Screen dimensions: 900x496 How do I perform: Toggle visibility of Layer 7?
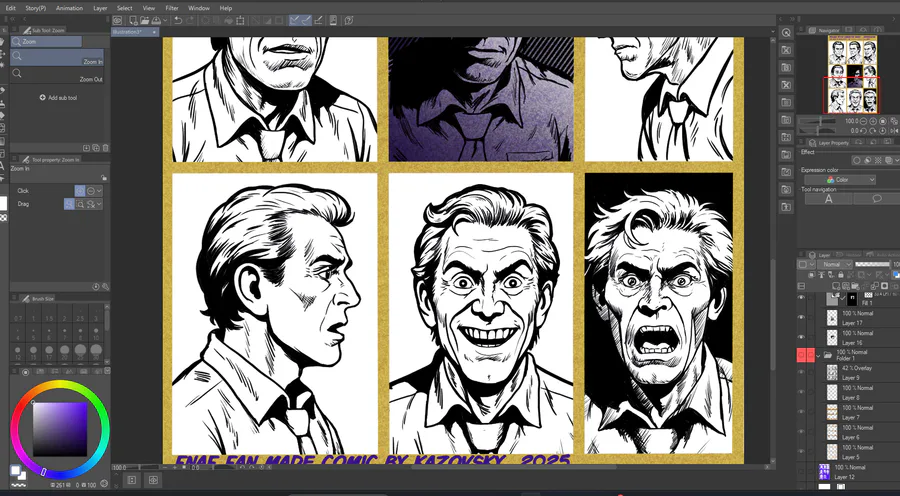801,412
